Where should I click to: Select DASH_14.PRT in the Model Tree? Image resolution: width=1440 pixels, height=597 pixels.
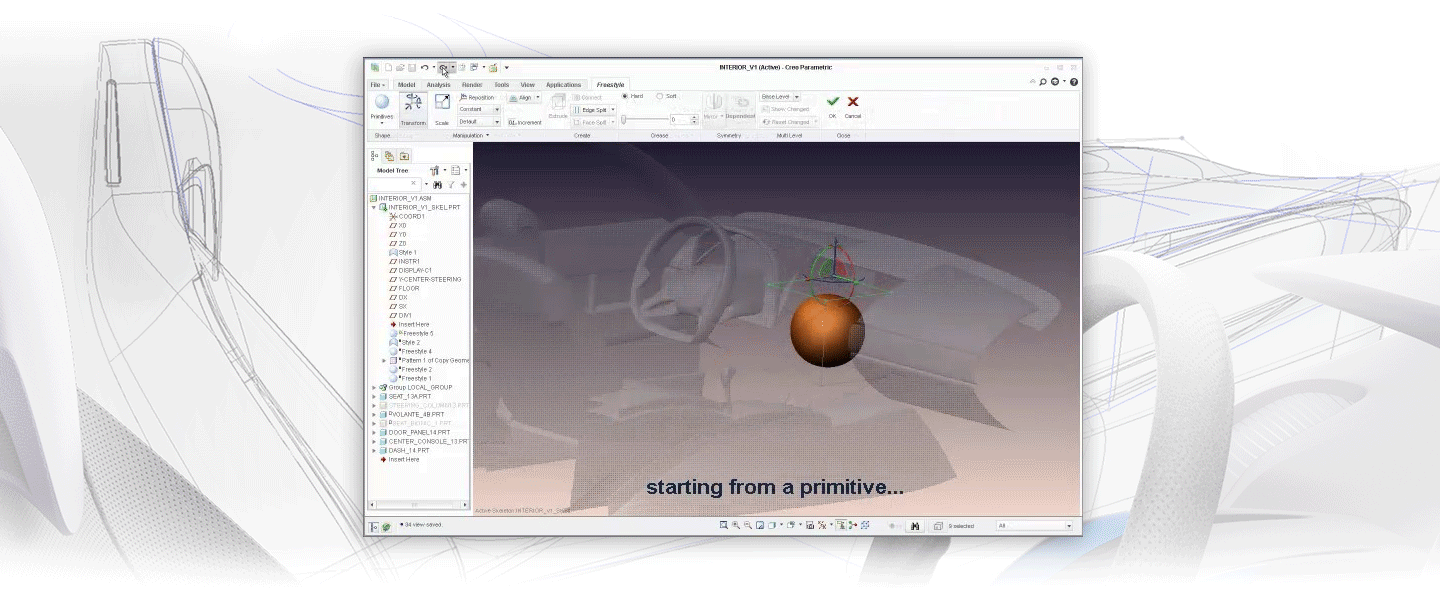pyautogui.click(x=405, y=450)
